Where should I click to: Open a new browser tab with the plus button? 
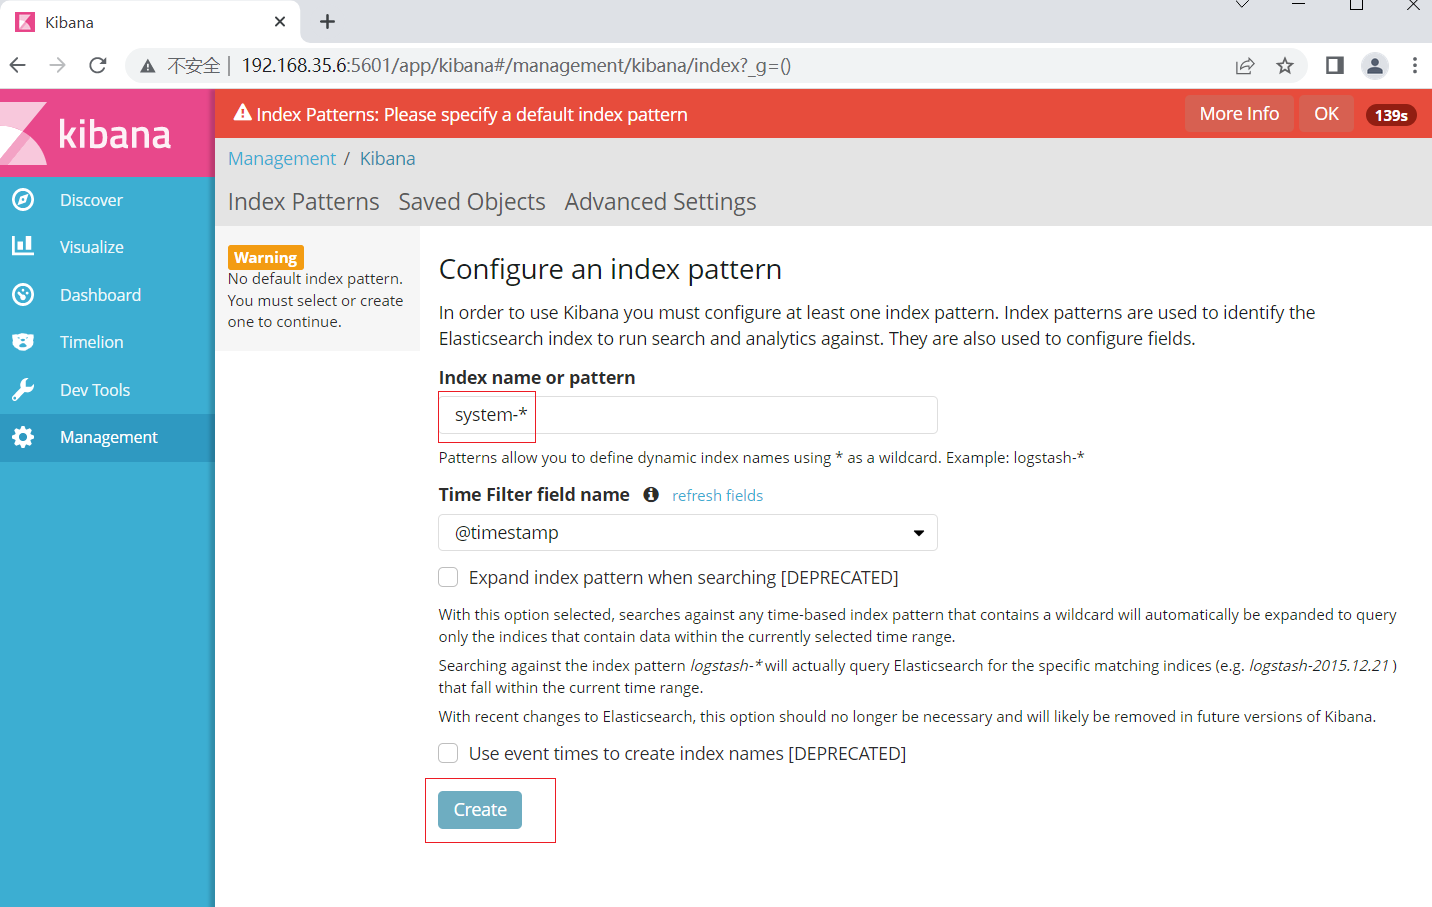point(327,22)
